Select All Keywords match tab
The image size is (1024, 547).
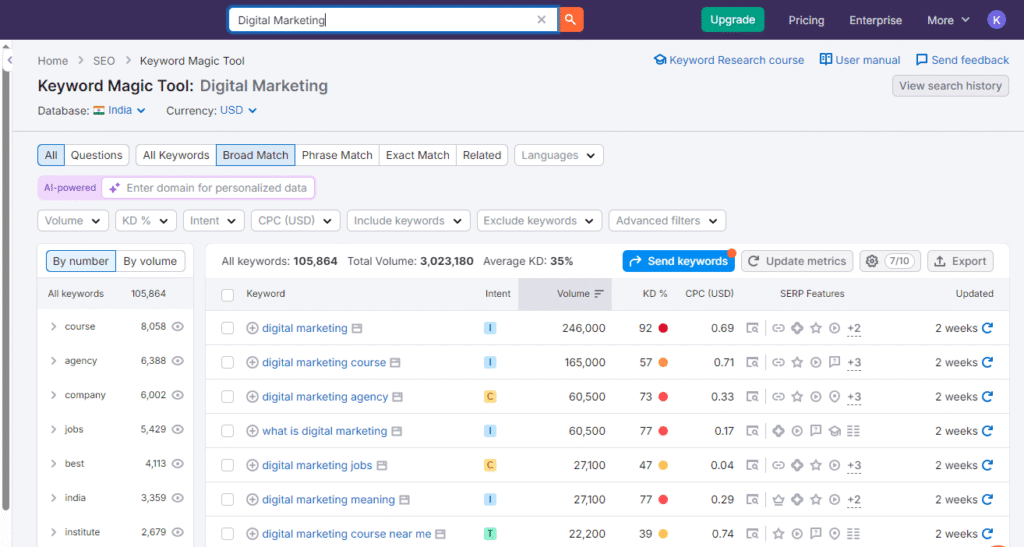point(176,155)
